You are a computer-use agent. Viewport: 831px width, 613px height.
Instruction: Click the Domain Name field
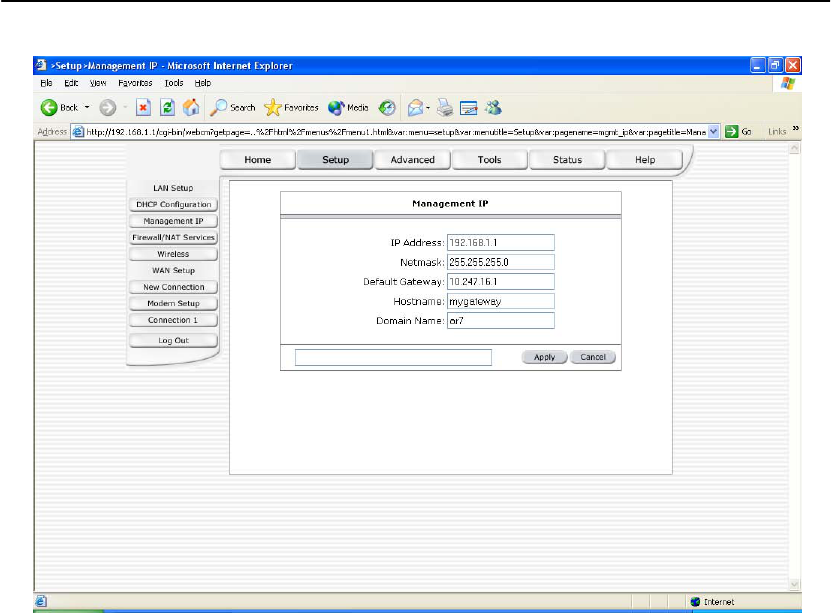[501, 321]
